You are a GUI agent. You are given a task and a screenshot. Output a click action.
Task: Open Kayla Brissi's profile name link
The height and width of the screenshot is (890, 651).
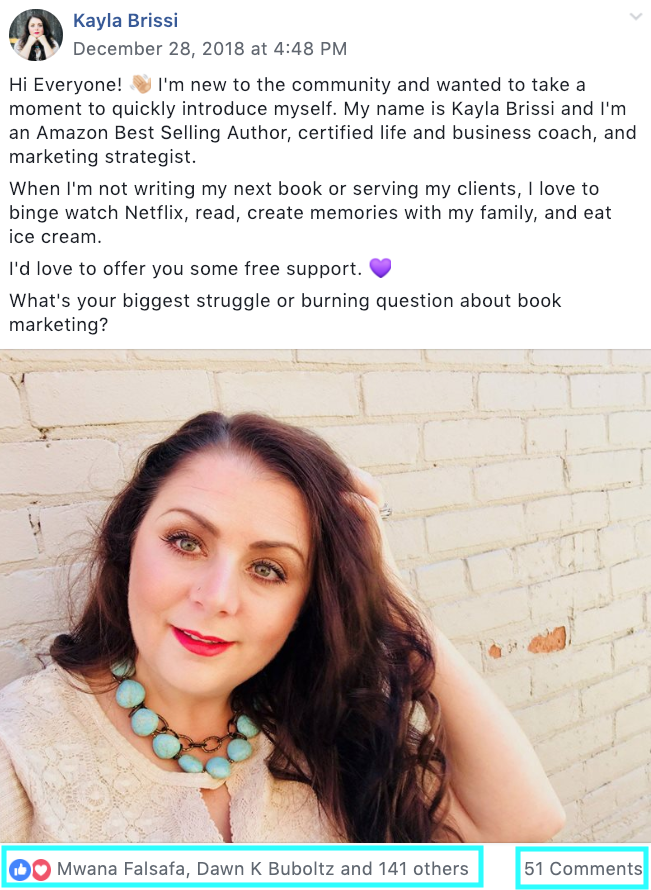(x=125, y=21)
